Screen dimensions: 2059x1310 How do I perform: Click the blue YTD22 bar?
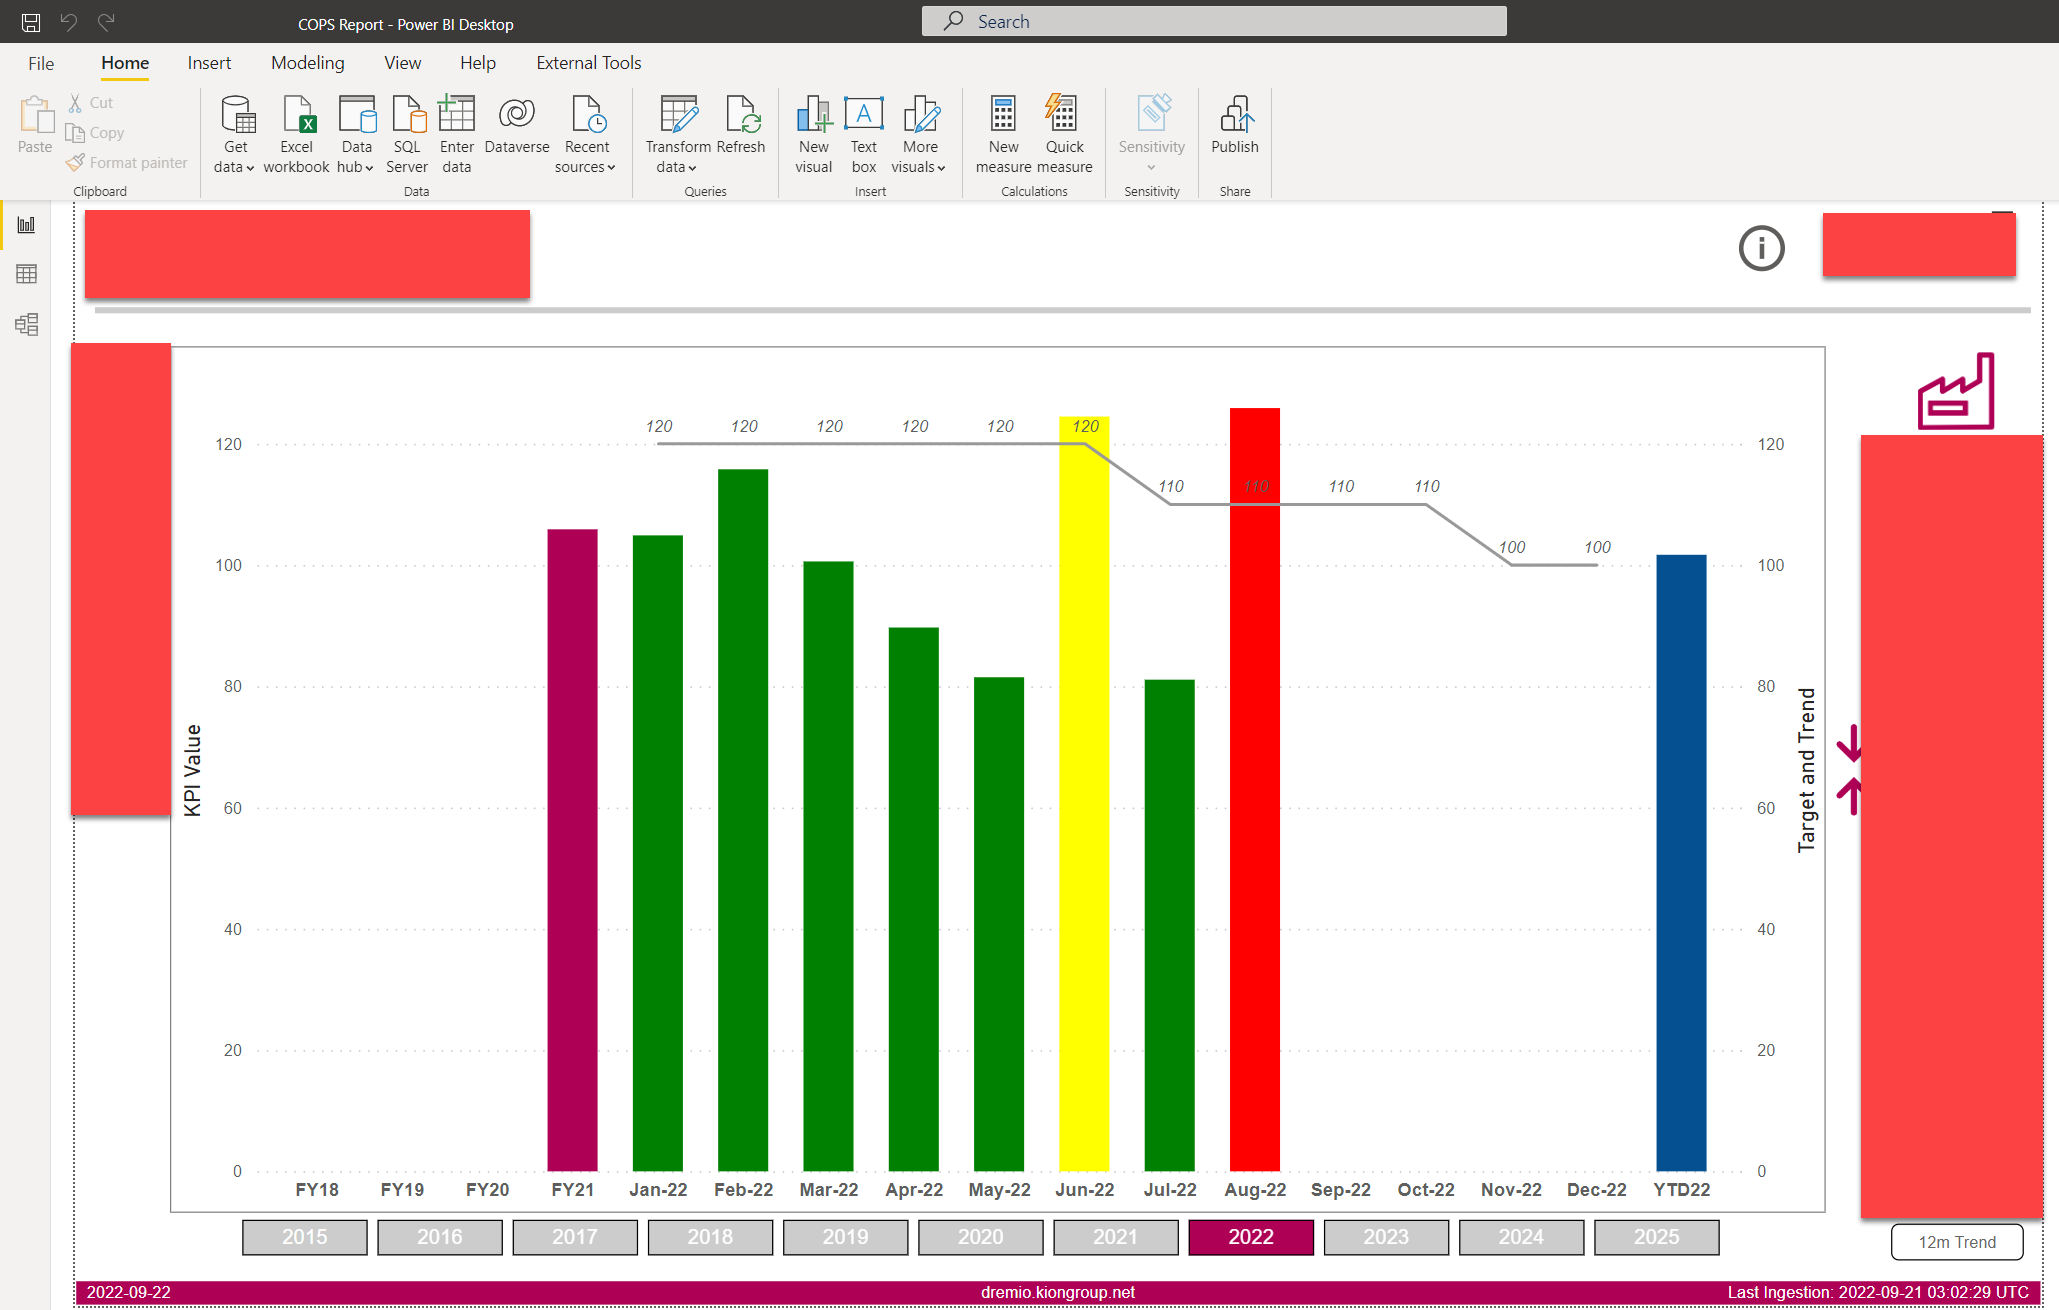(x=1682, y=863)
